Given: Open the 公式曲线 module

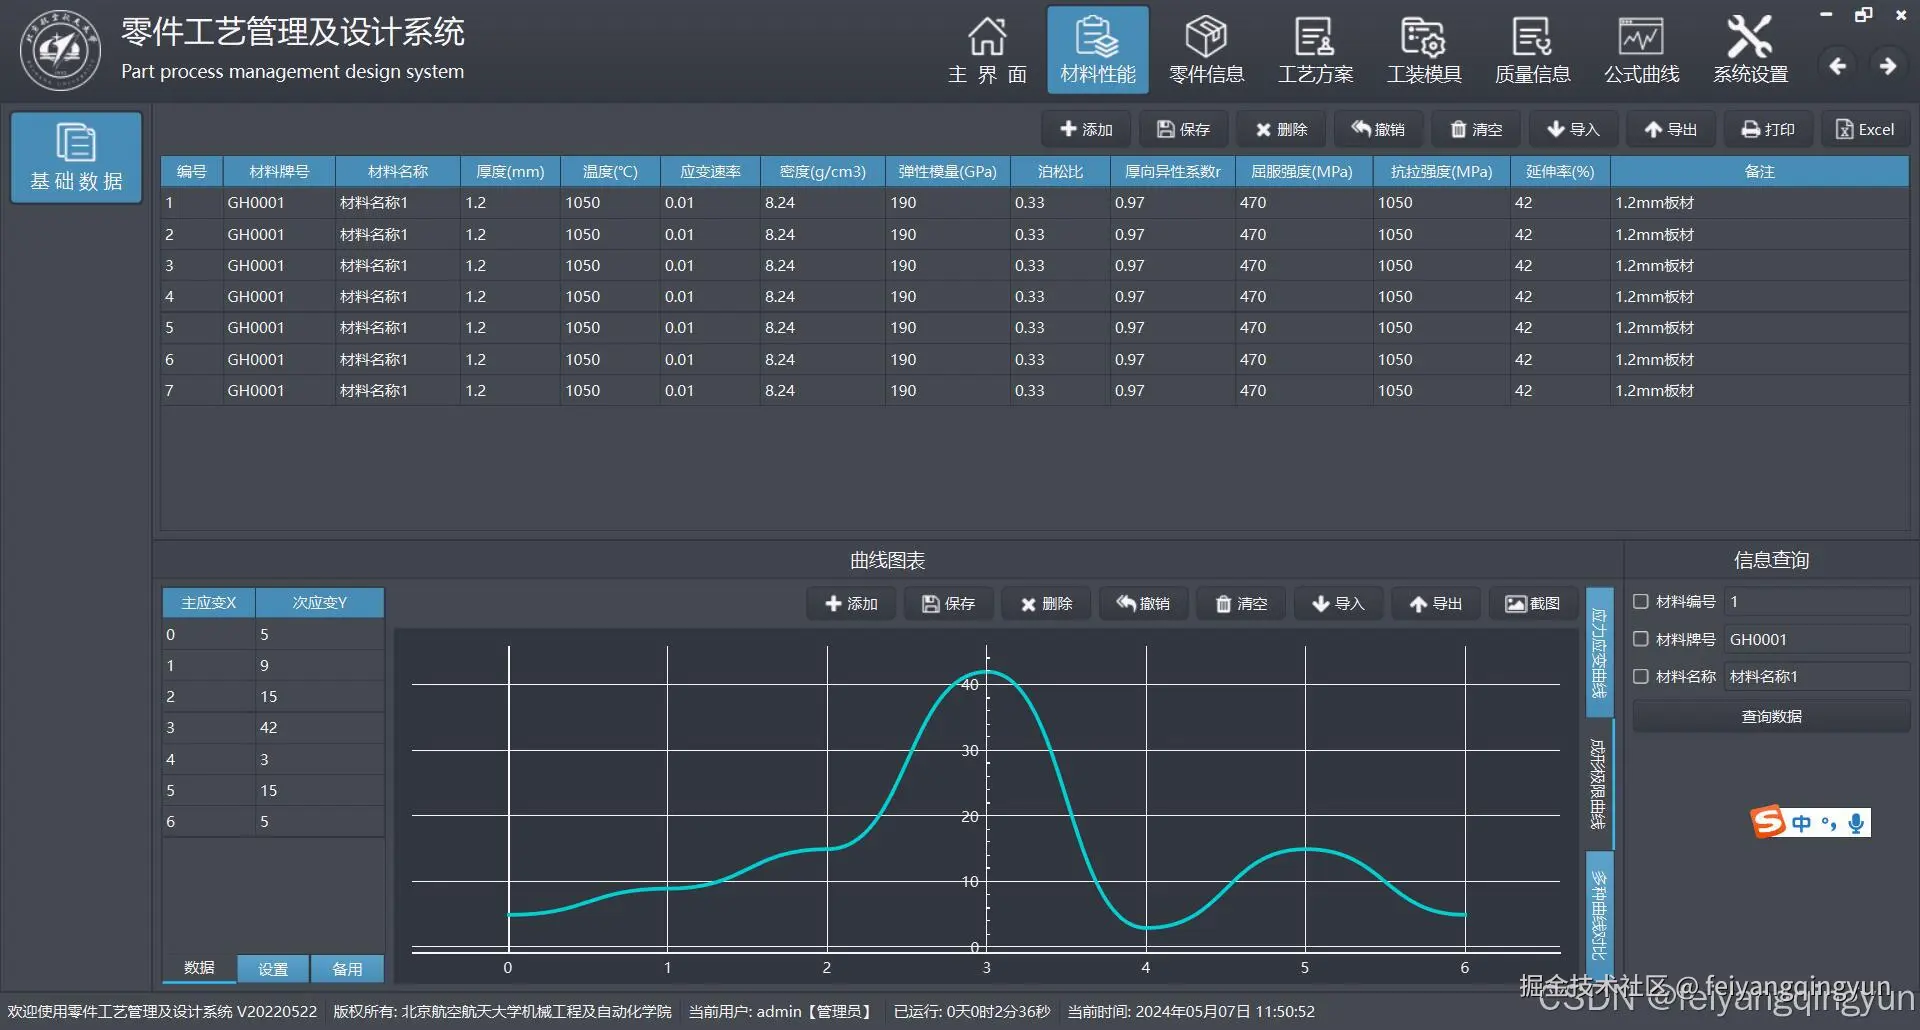Looking at the screenshot, I should [x=1641, y=50].
